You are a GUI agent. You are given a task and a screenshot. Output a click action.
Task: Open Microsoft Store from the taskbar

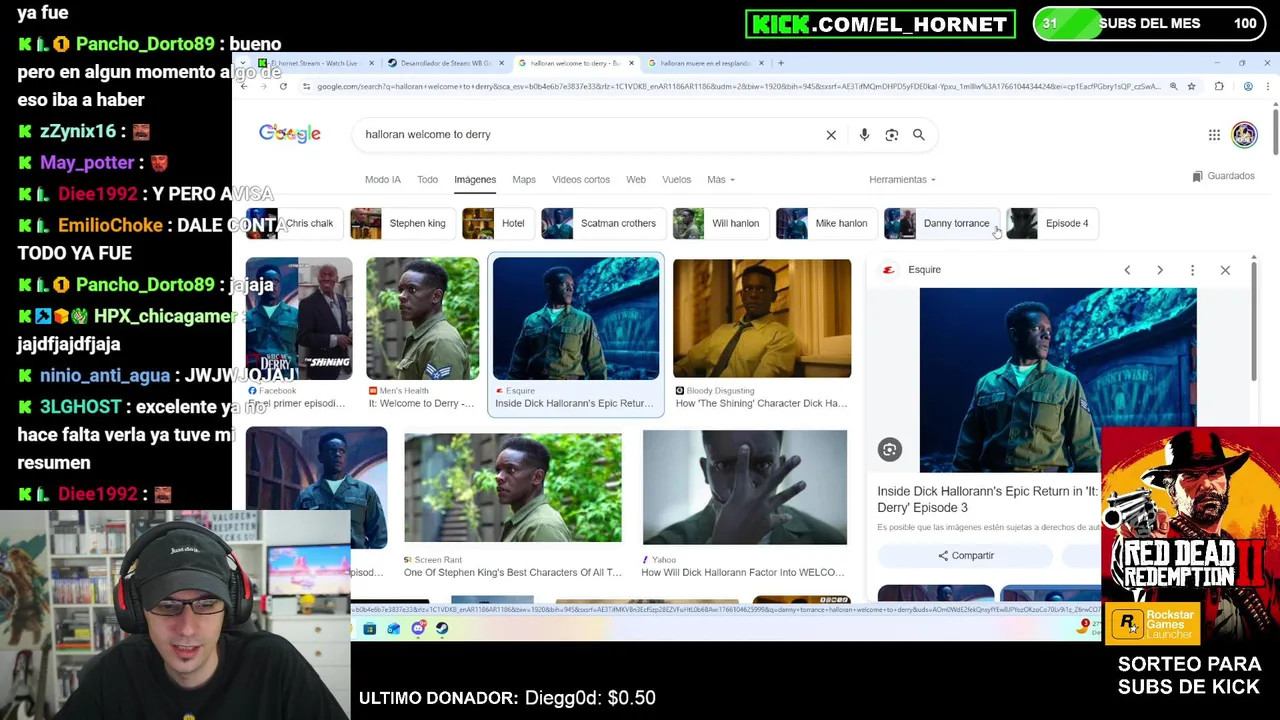click(370, 629)
